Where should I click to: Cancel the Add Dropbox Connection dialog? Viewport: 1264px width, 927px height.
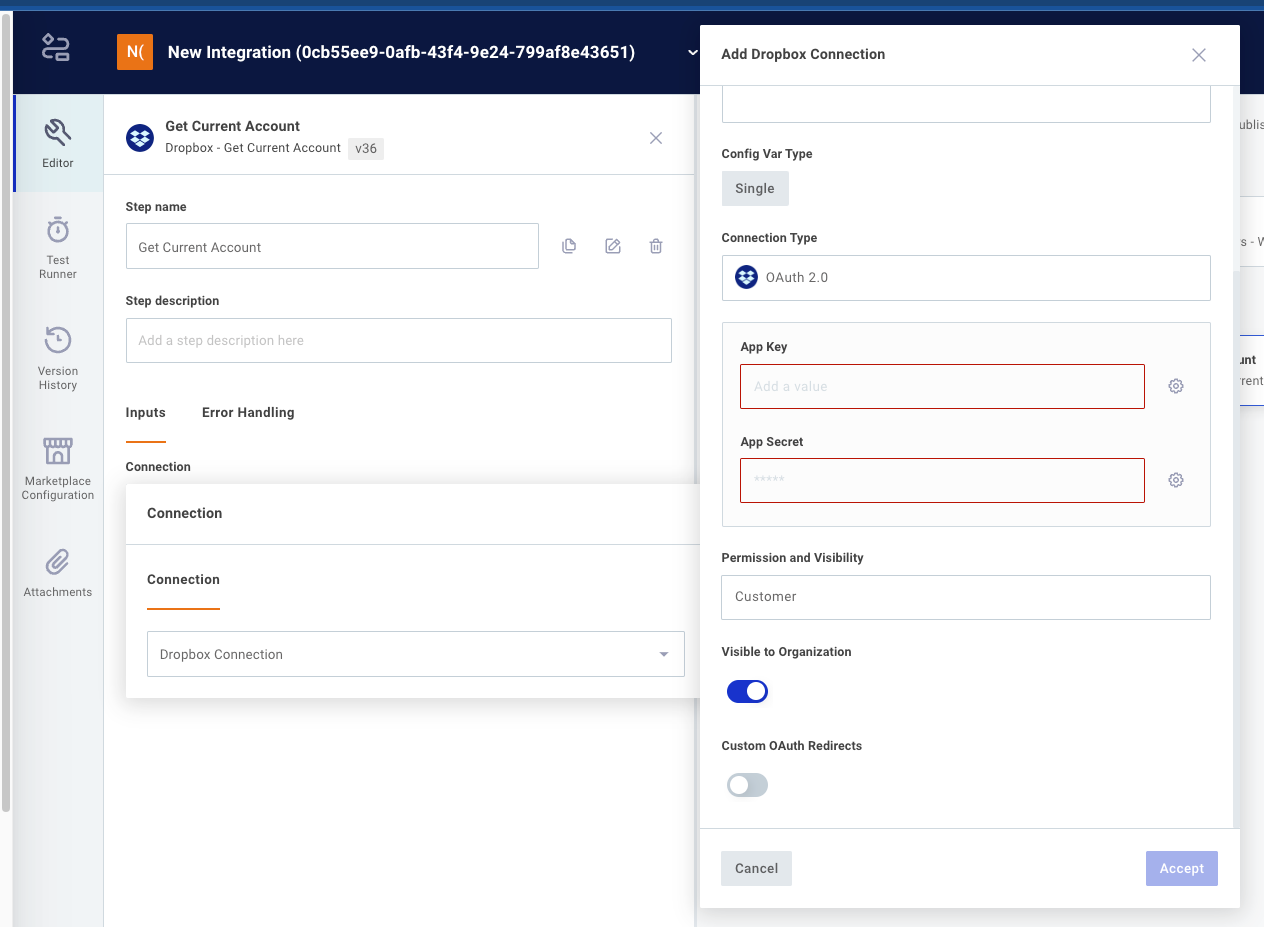click(756, 868)
